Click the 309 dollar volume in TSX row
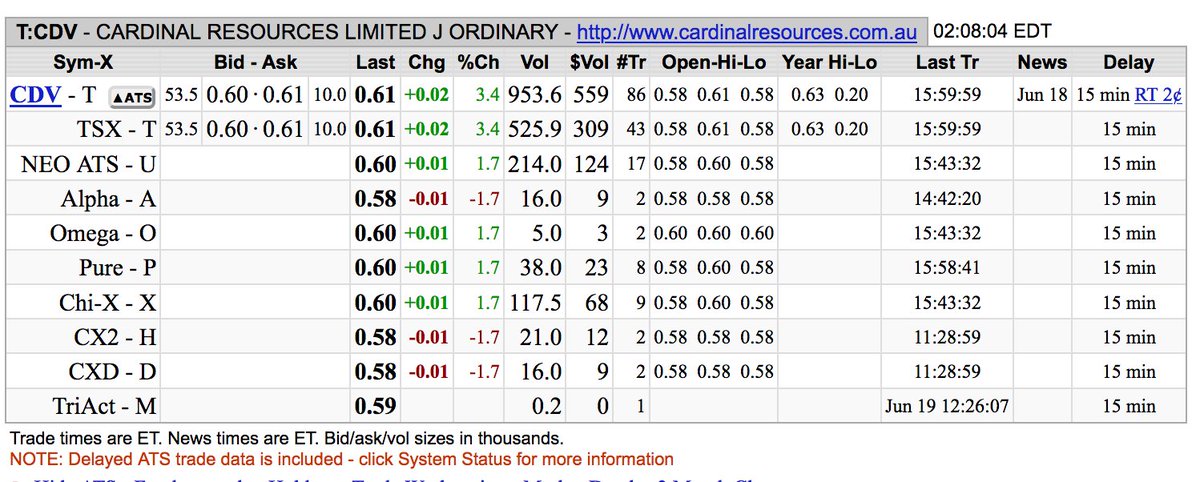The image size is (1200, 482). click(x=592, y=130)
